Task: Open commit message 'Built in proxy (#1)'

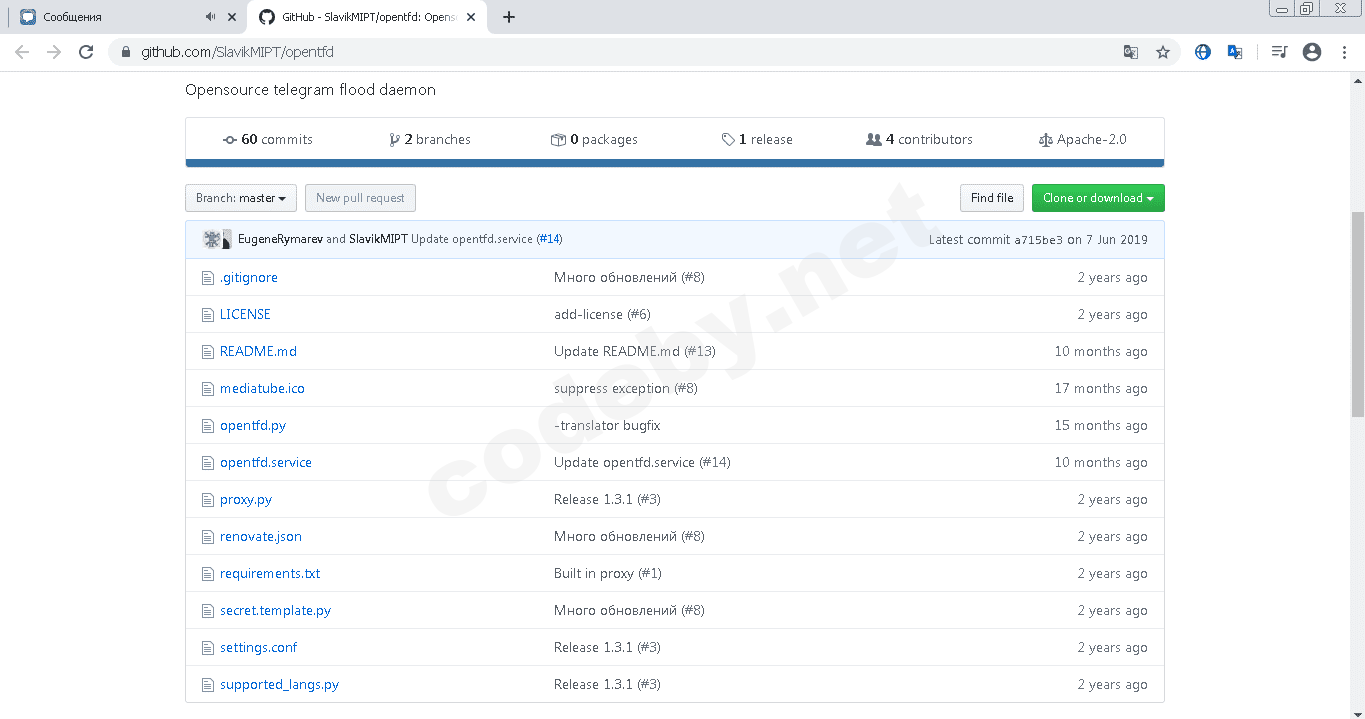Action: [608, 574]
